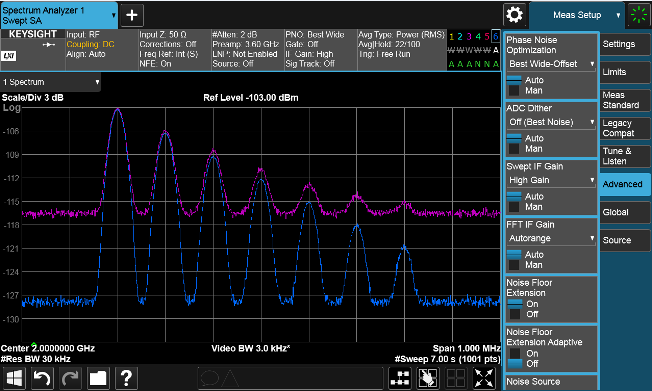Image resolution: width=652 pixels, height=391 pixels.
Task: Select trace 3 indicator
Action: [469, 37]
